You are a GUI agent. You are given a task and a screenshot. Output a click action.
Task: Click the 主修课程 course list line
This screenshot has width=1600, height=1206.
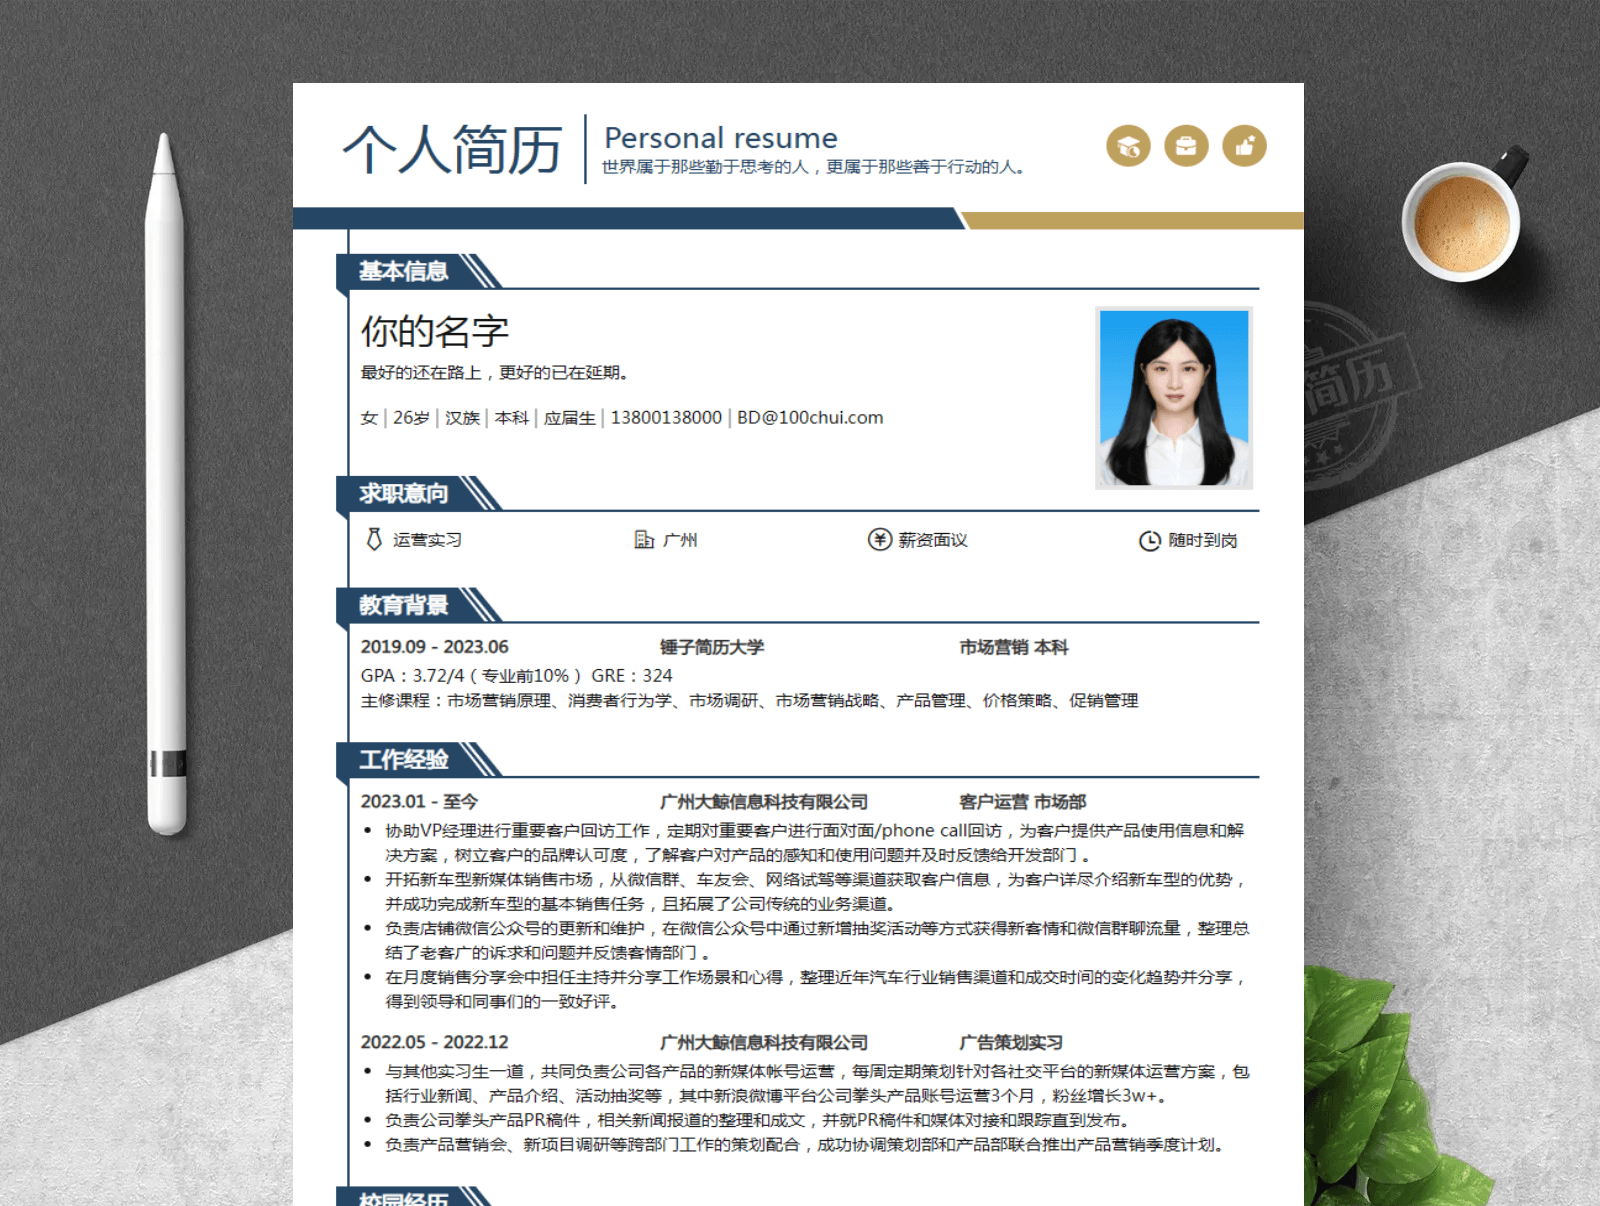(x=750, y=701)
